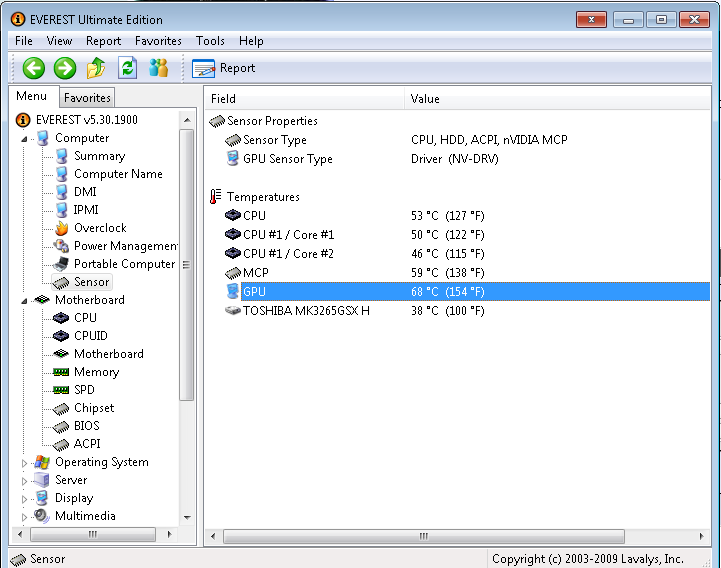Select the MCP temperature row

458,273
